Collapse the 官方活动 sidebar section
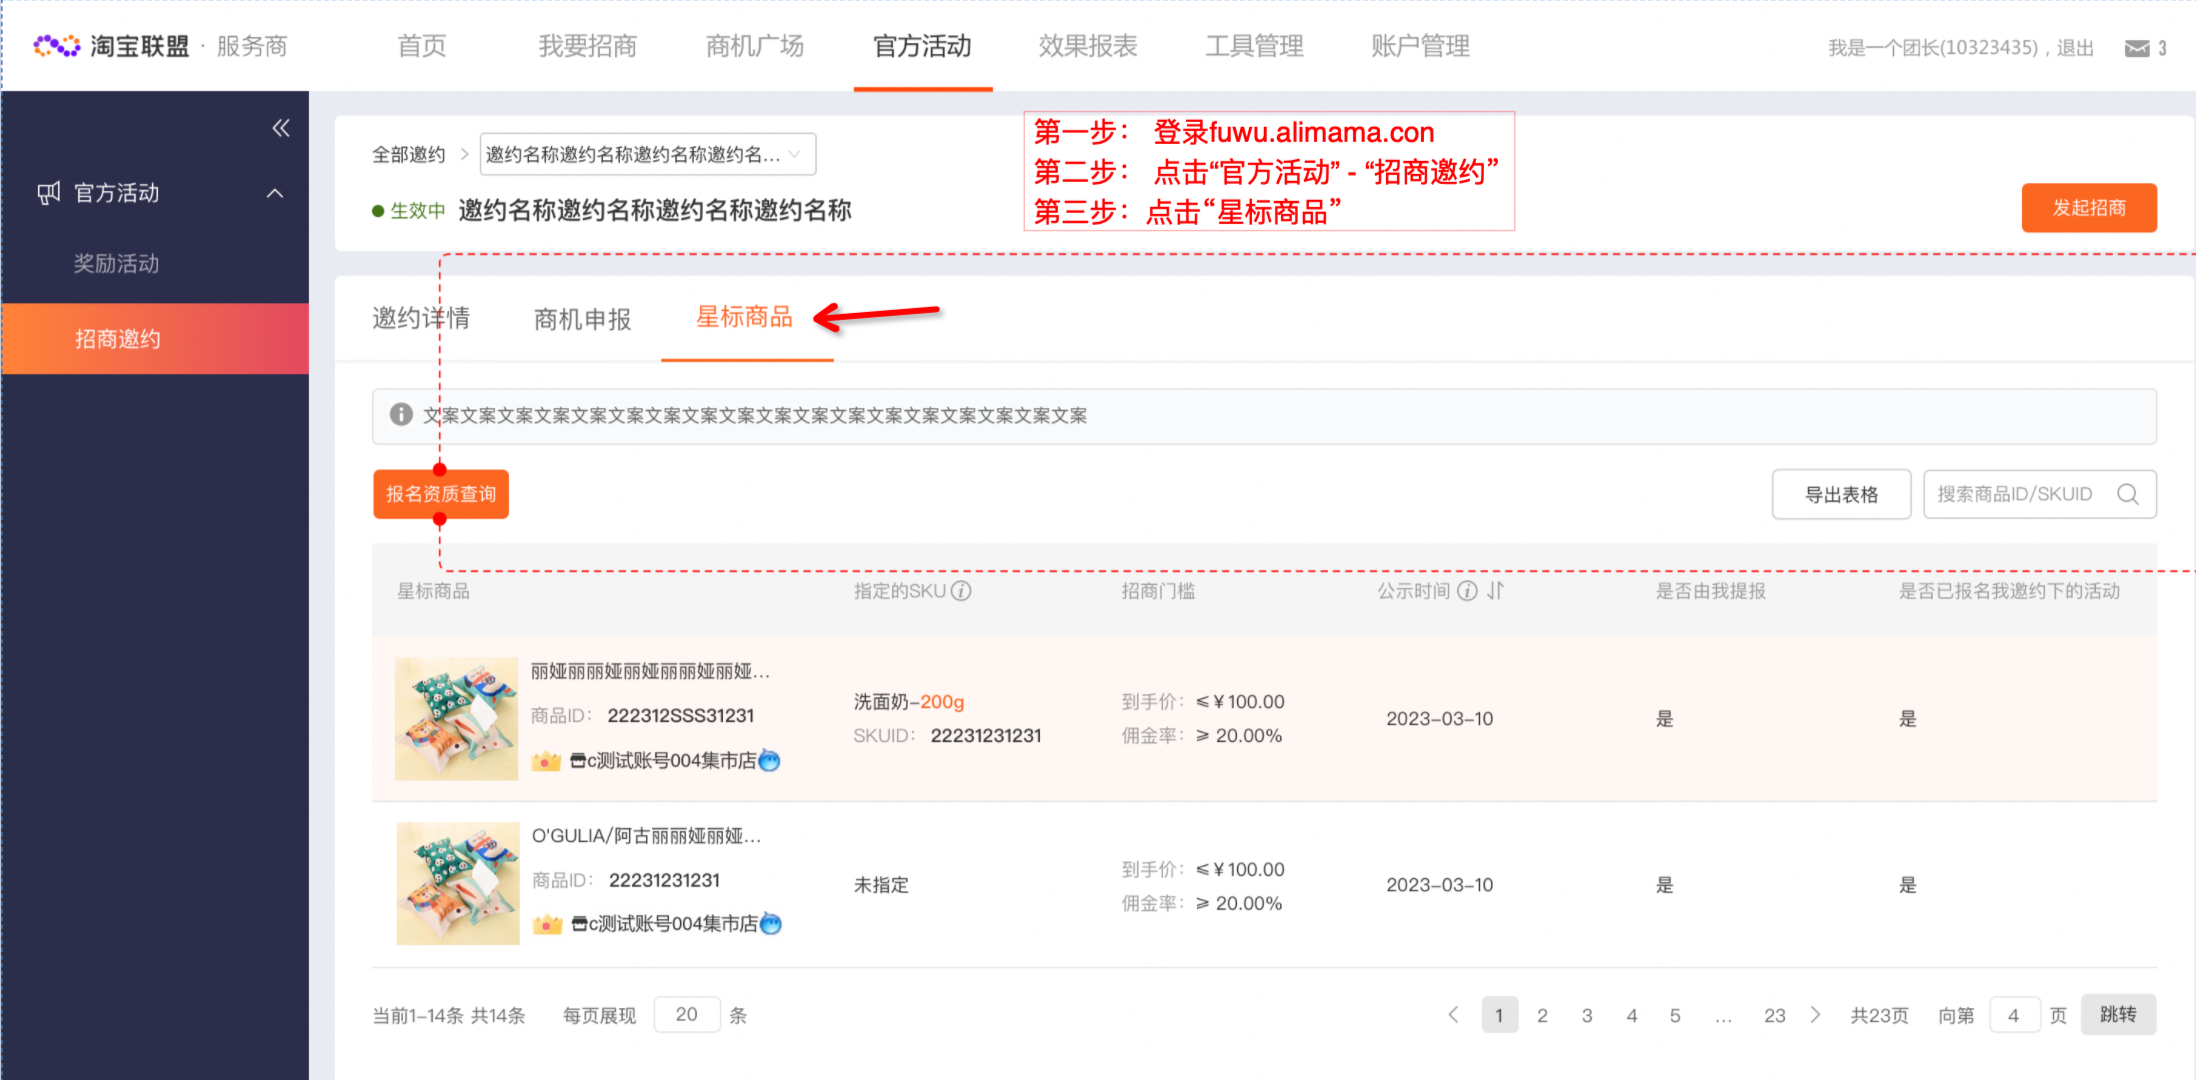The image size is (2196, 1080). point(275,193)
